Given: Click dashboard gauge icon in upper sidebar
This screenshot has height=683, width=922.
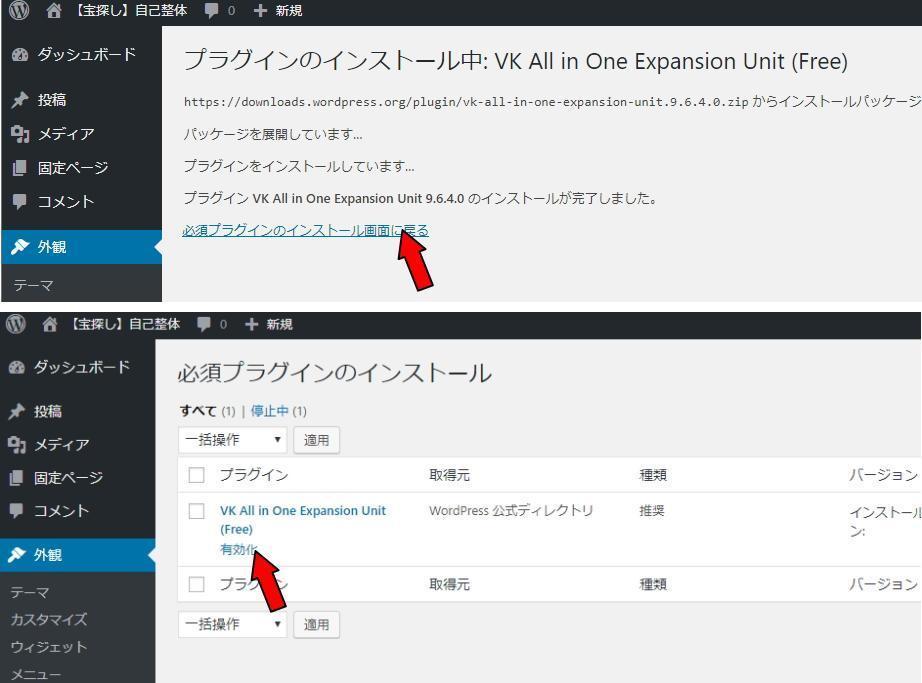Looking at the screenshot, I should click(20, 55).
